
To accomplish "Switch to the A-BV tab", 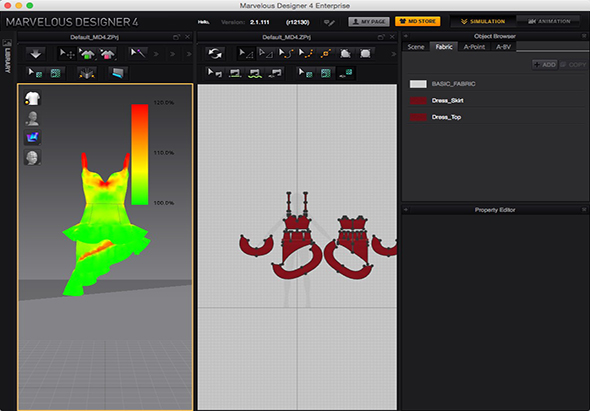I will (503, 47).
